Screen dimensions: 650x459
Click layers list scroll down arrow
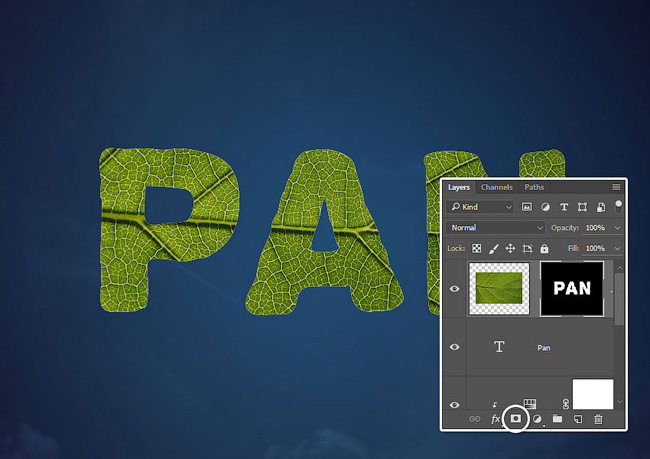click(619, 401)
